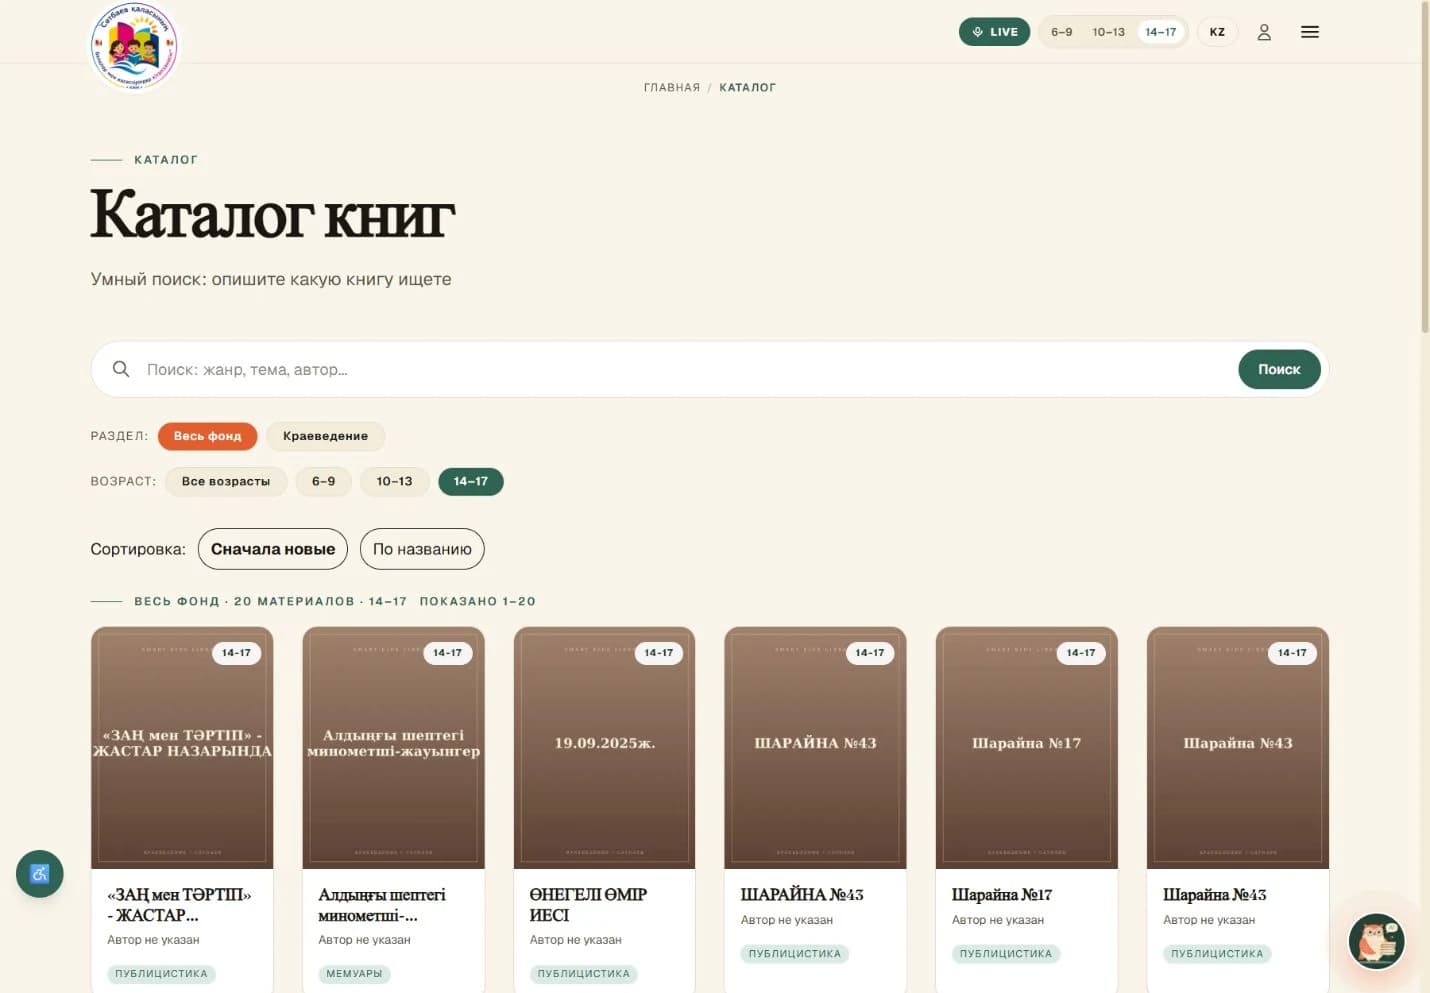The height and width of the screenshot is (993, 1430).
Task: Click the library logo in header
Action: [x=134, y=46]
